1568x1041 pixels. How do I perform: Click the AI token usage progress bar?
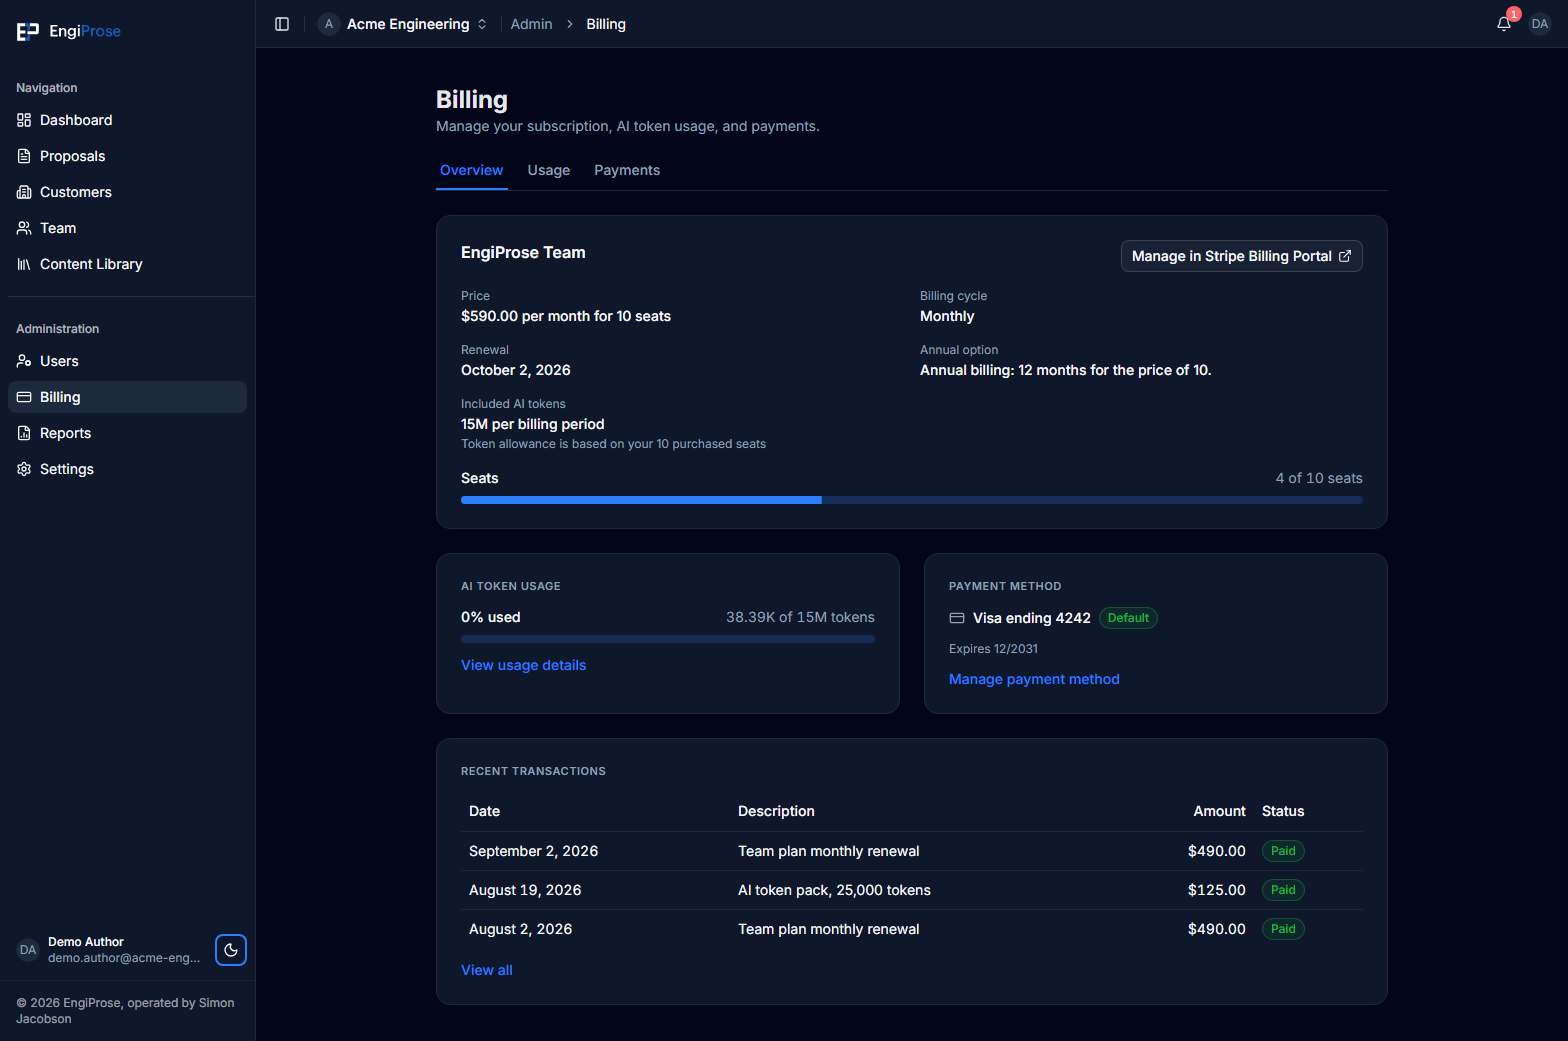668,639
